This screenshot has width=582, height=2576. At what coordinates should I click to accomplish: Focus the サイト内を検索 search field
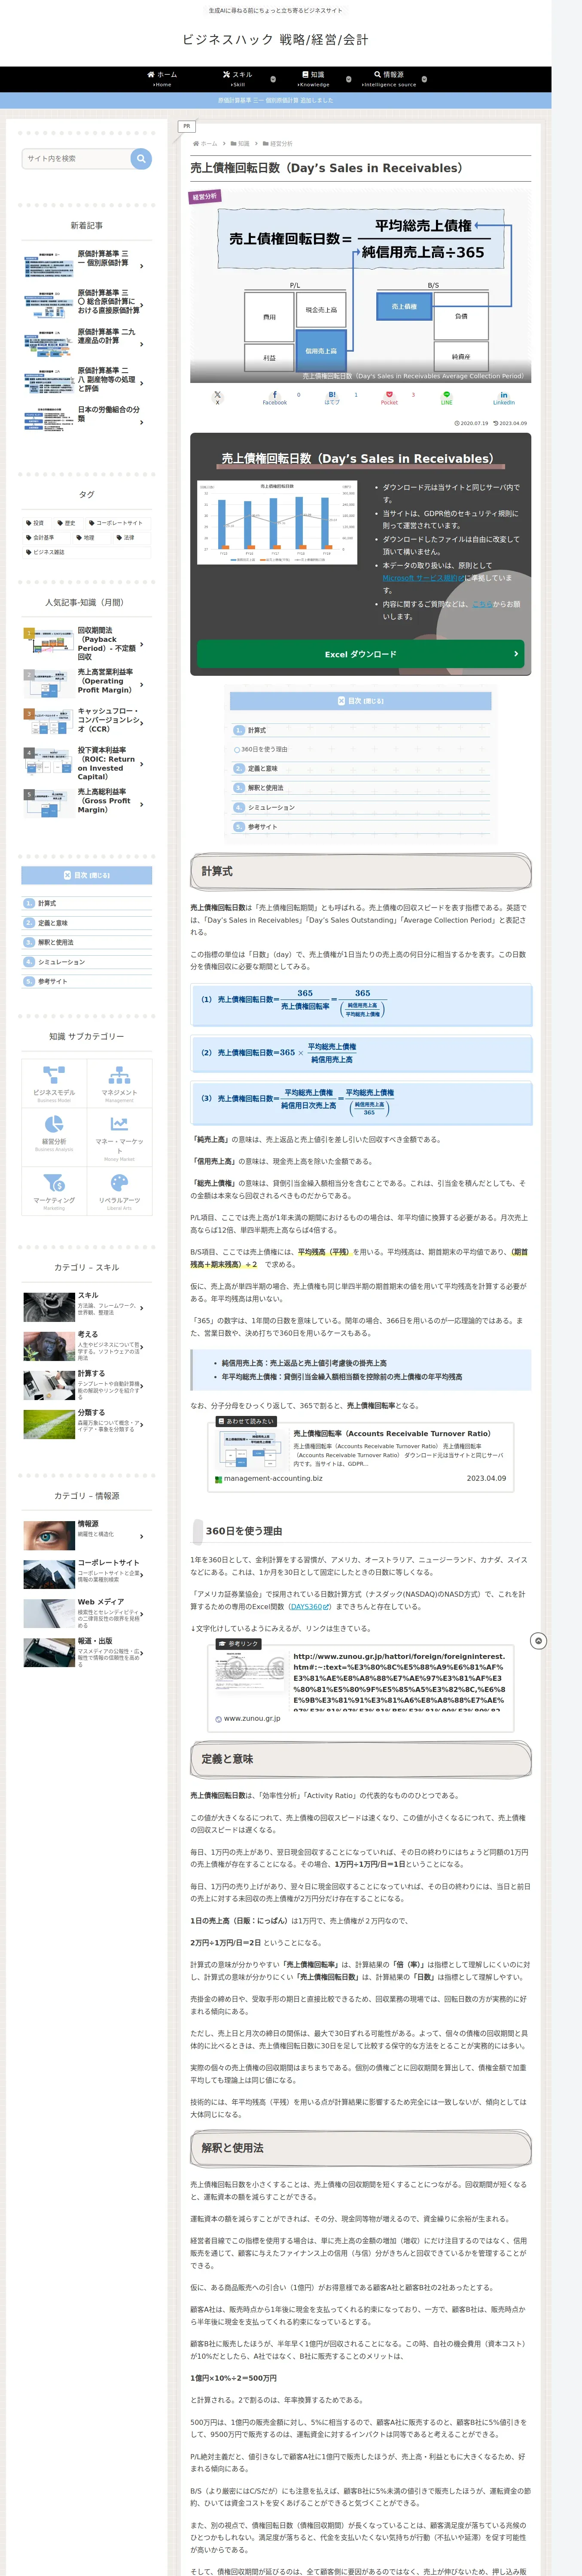pos(76,158)
